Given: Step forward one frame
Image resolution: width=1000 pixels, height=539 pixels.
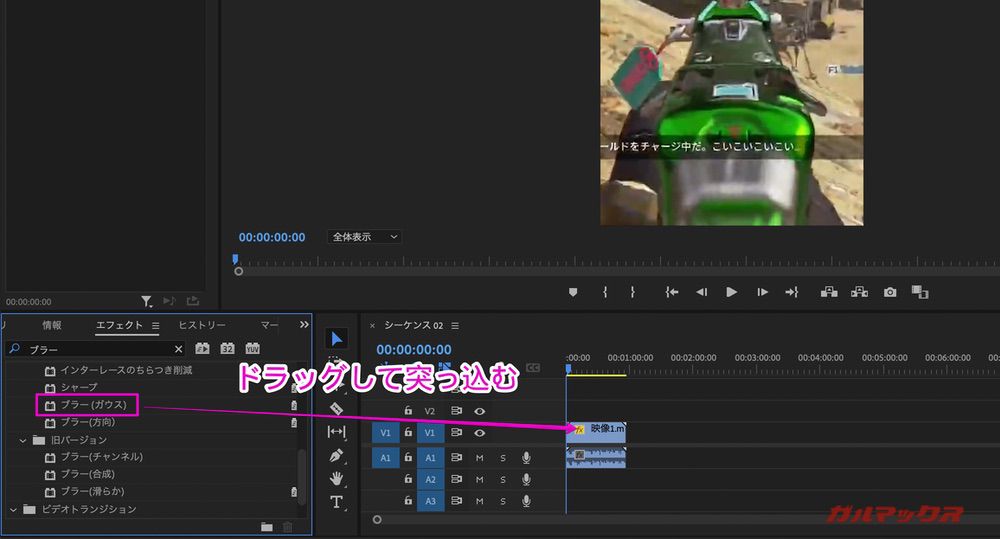Looking at the screenshot, I should click(x=762, y=292).
